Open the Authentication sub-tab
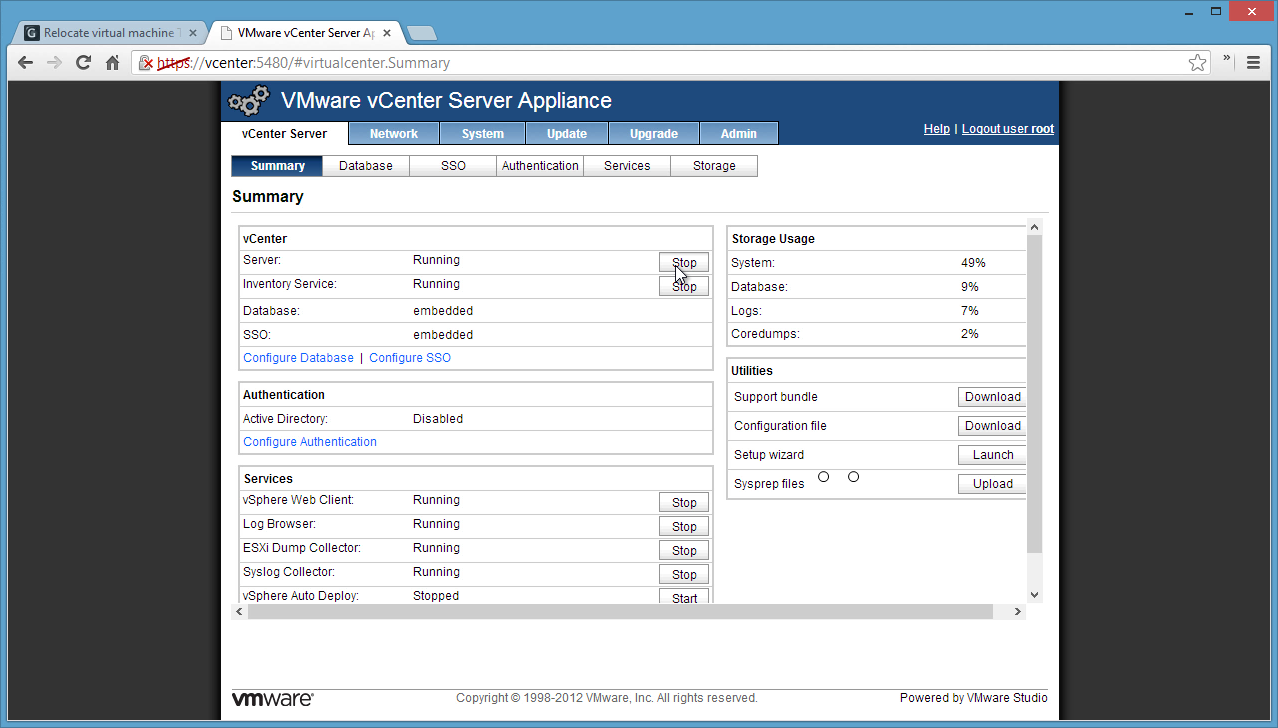The image size is (1278, 728). point(540,166)
